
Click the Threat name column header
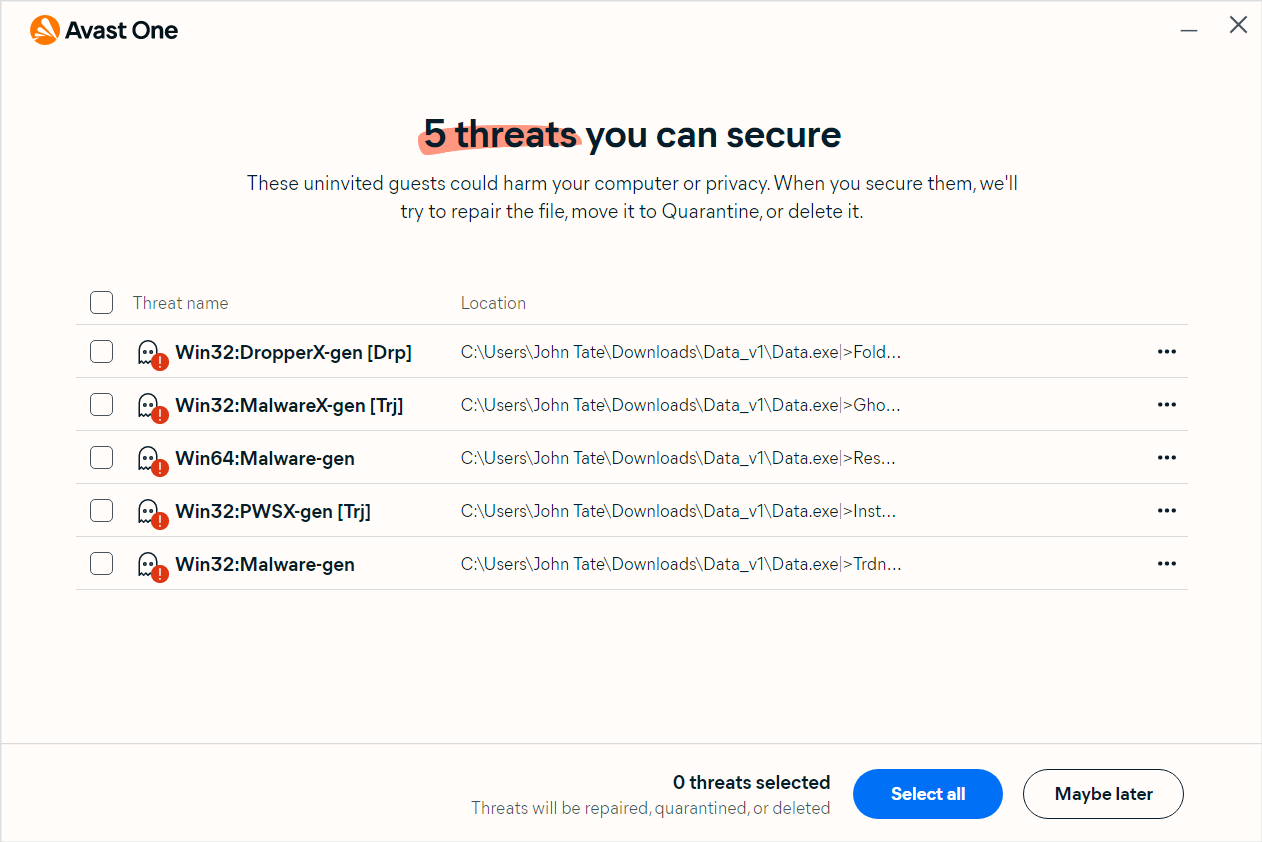(x=180, y=303)
